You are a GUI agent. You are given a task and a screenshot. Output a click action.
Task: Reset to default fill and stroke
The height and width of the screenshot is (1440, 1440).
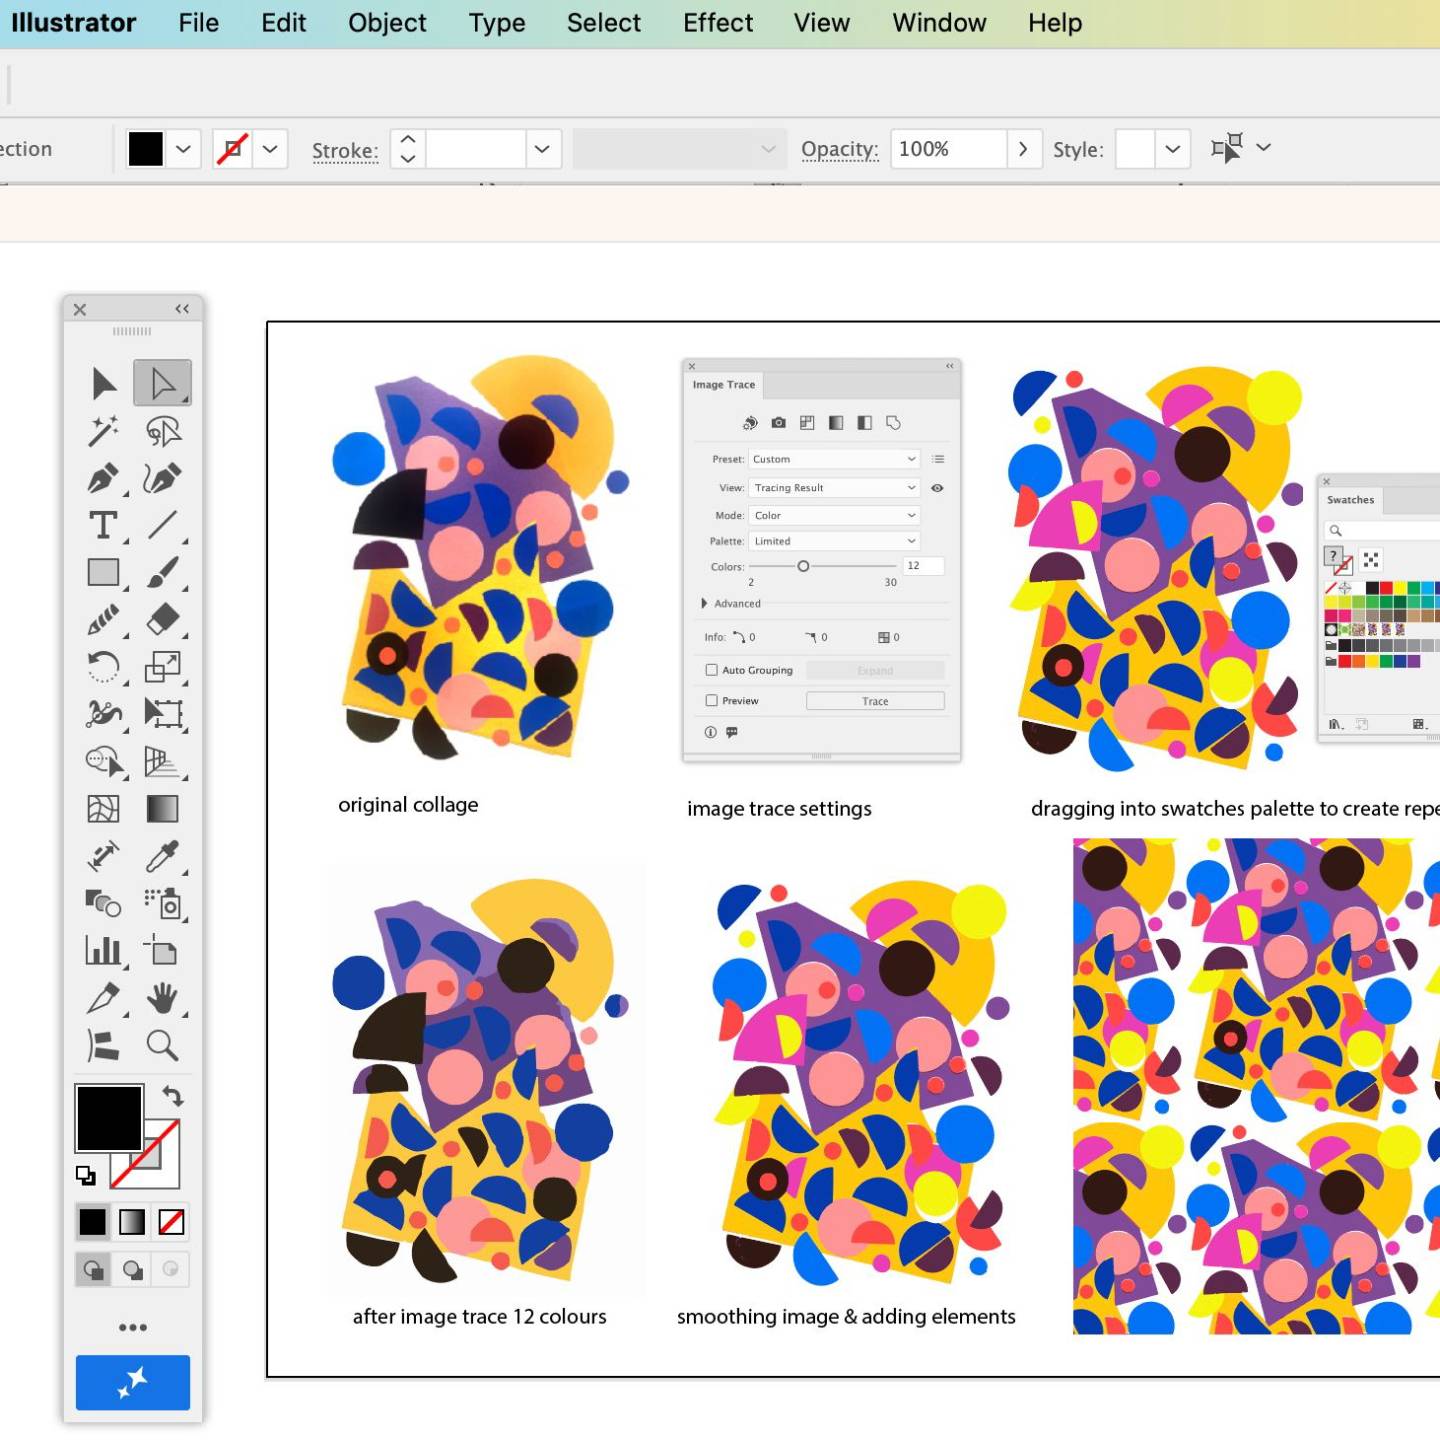pyautogui.click(x=86, y=1175)
